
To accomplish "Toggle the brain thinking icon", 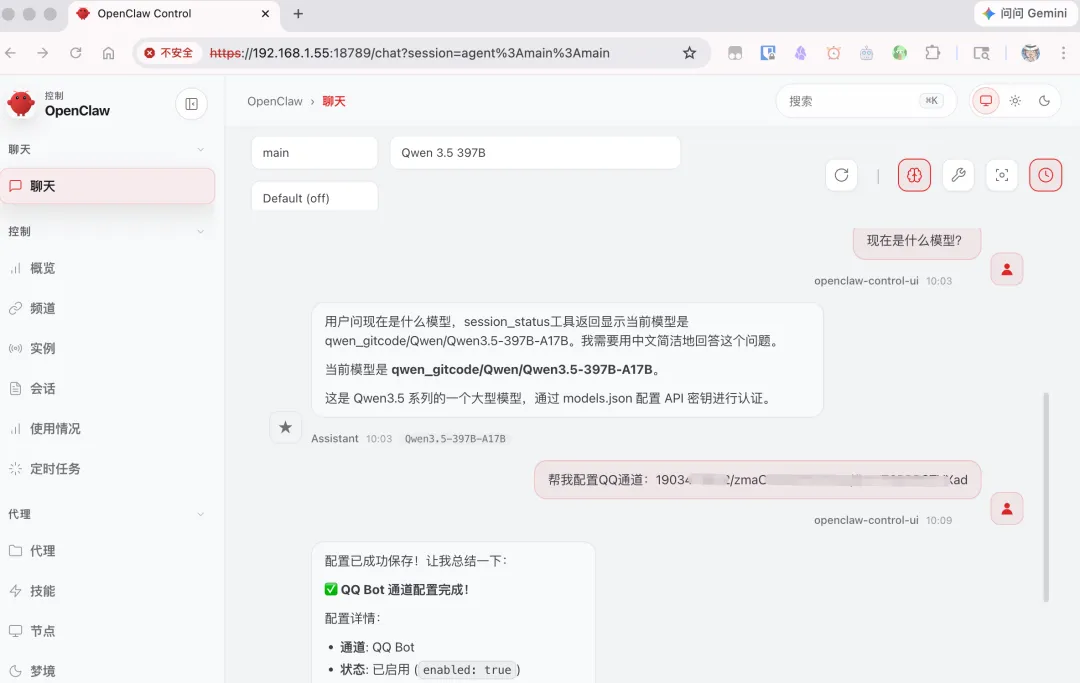I will 914,175.
